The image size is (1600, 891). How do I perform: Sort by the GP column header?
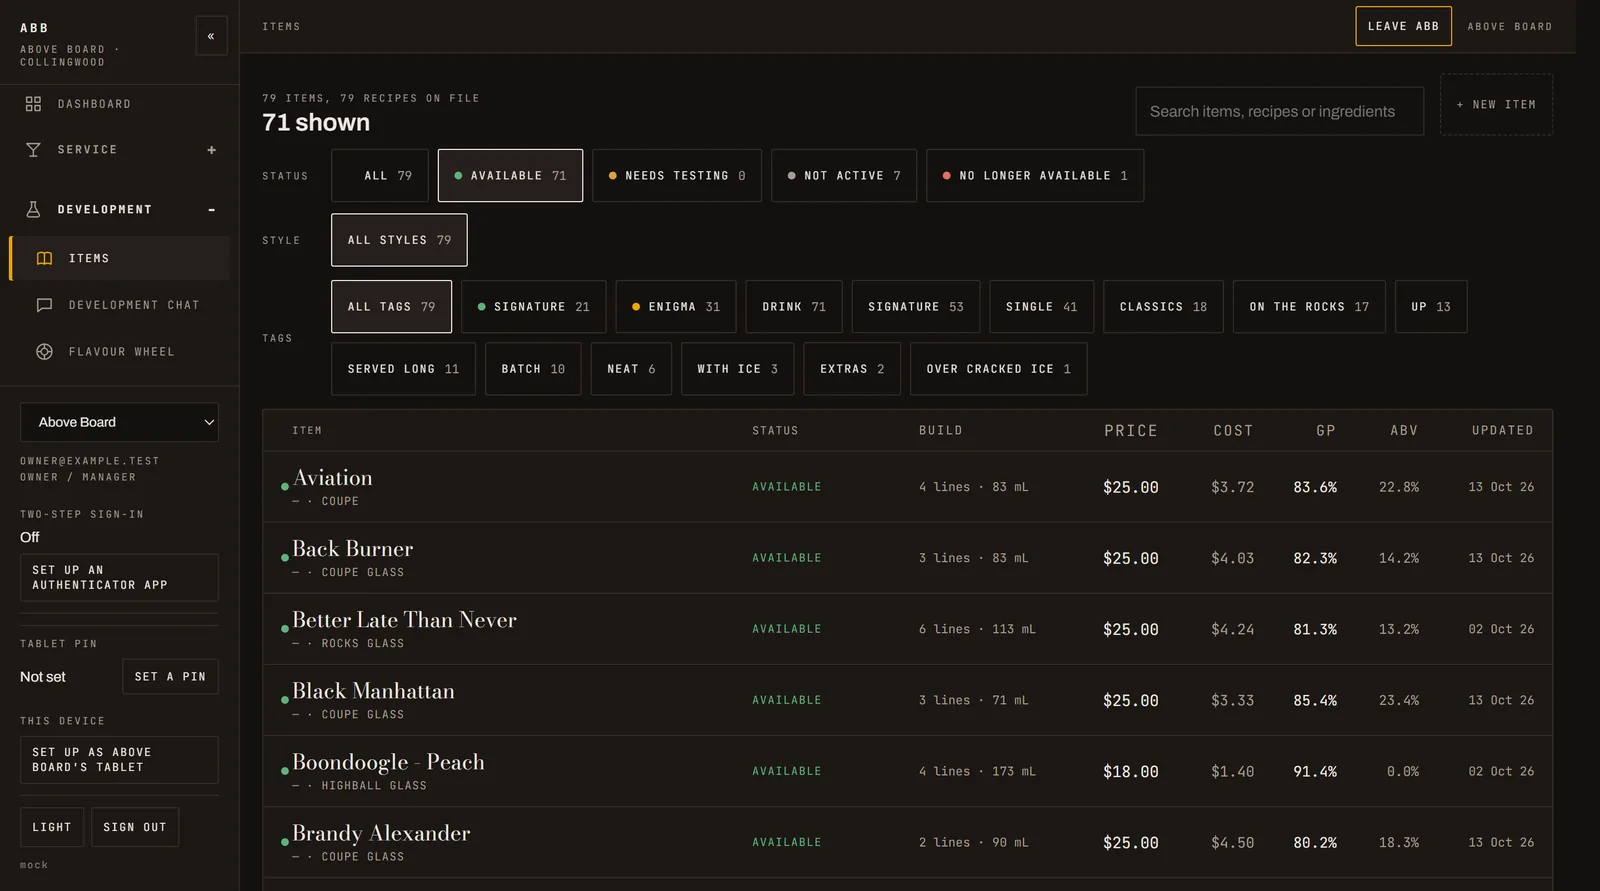pyautogui.click(x=1326, y=431)
